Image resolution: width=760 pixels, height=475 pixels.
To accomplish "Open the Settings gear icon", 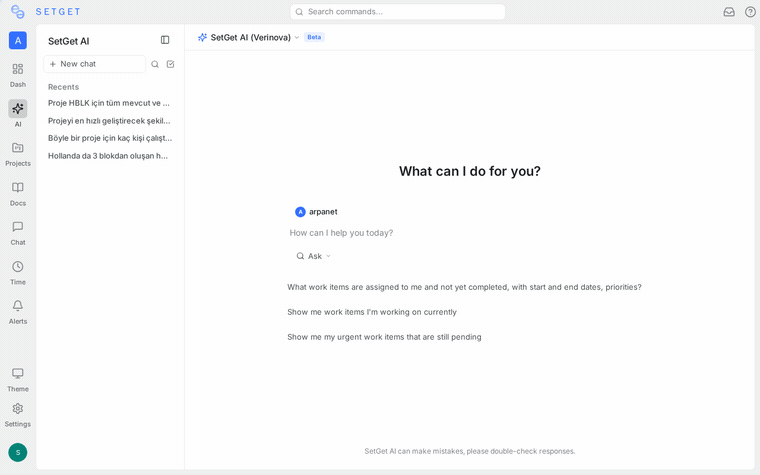I will tap(18, 409).
